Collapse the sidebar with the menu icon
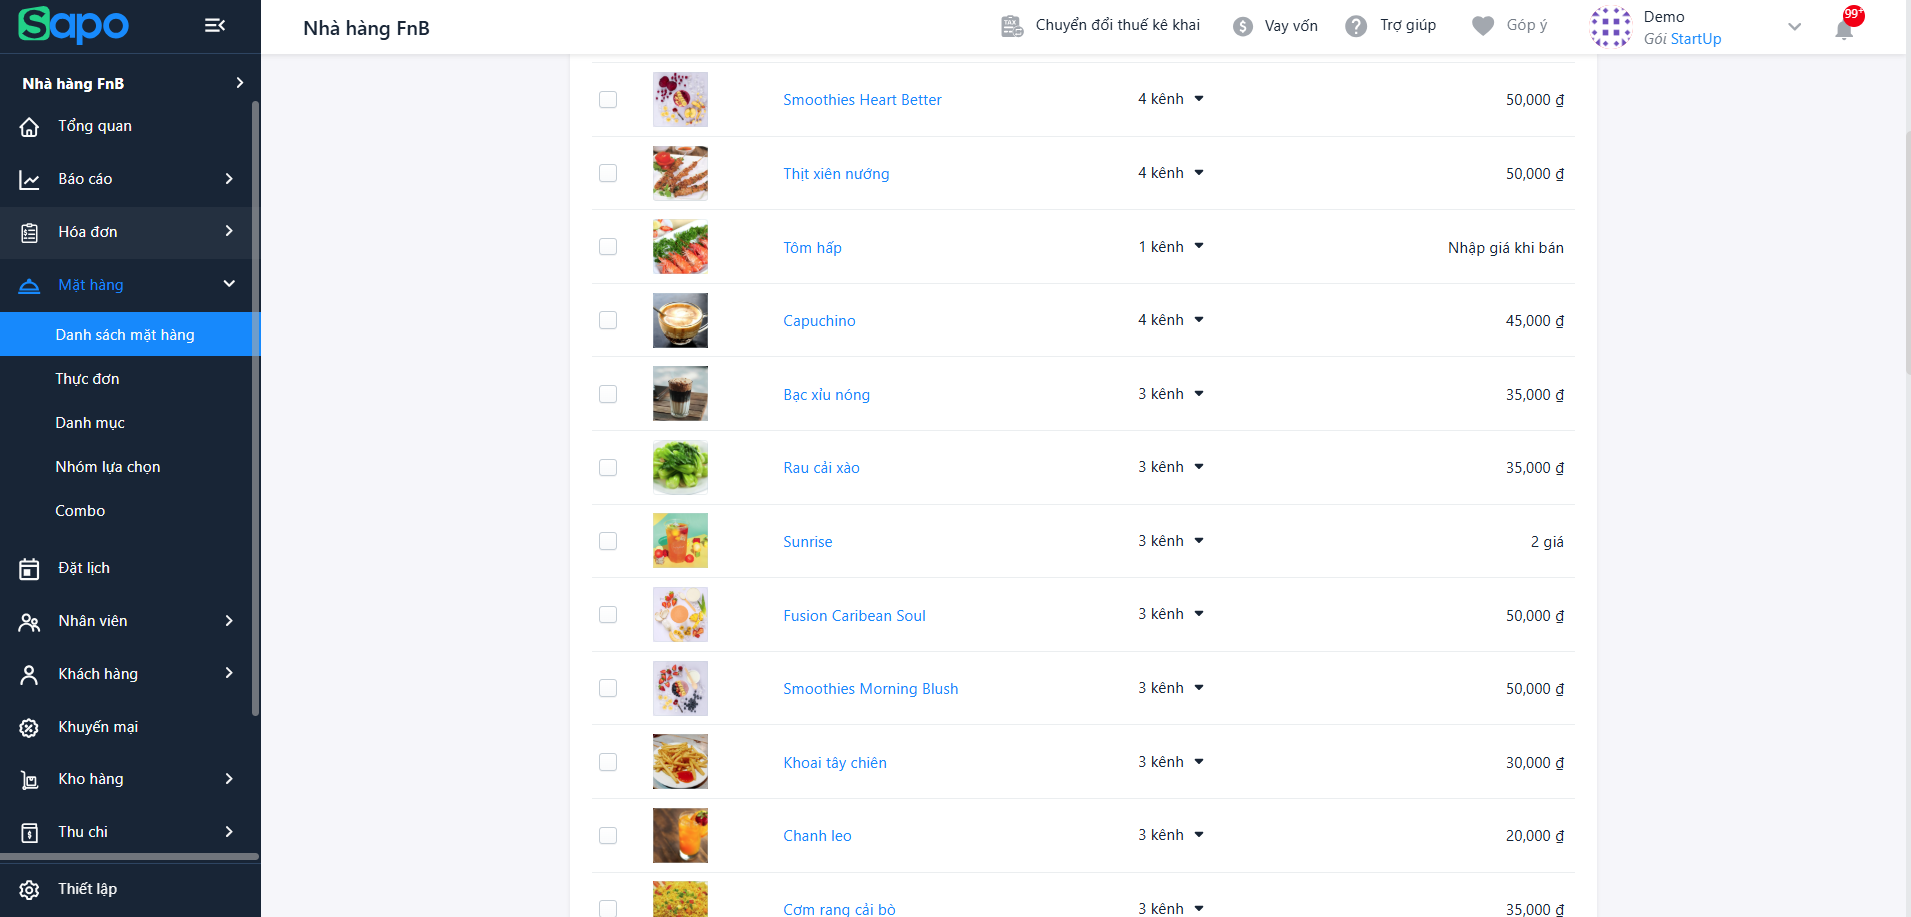This screenshot has height=917, width=1911. [x=215, y=25]
